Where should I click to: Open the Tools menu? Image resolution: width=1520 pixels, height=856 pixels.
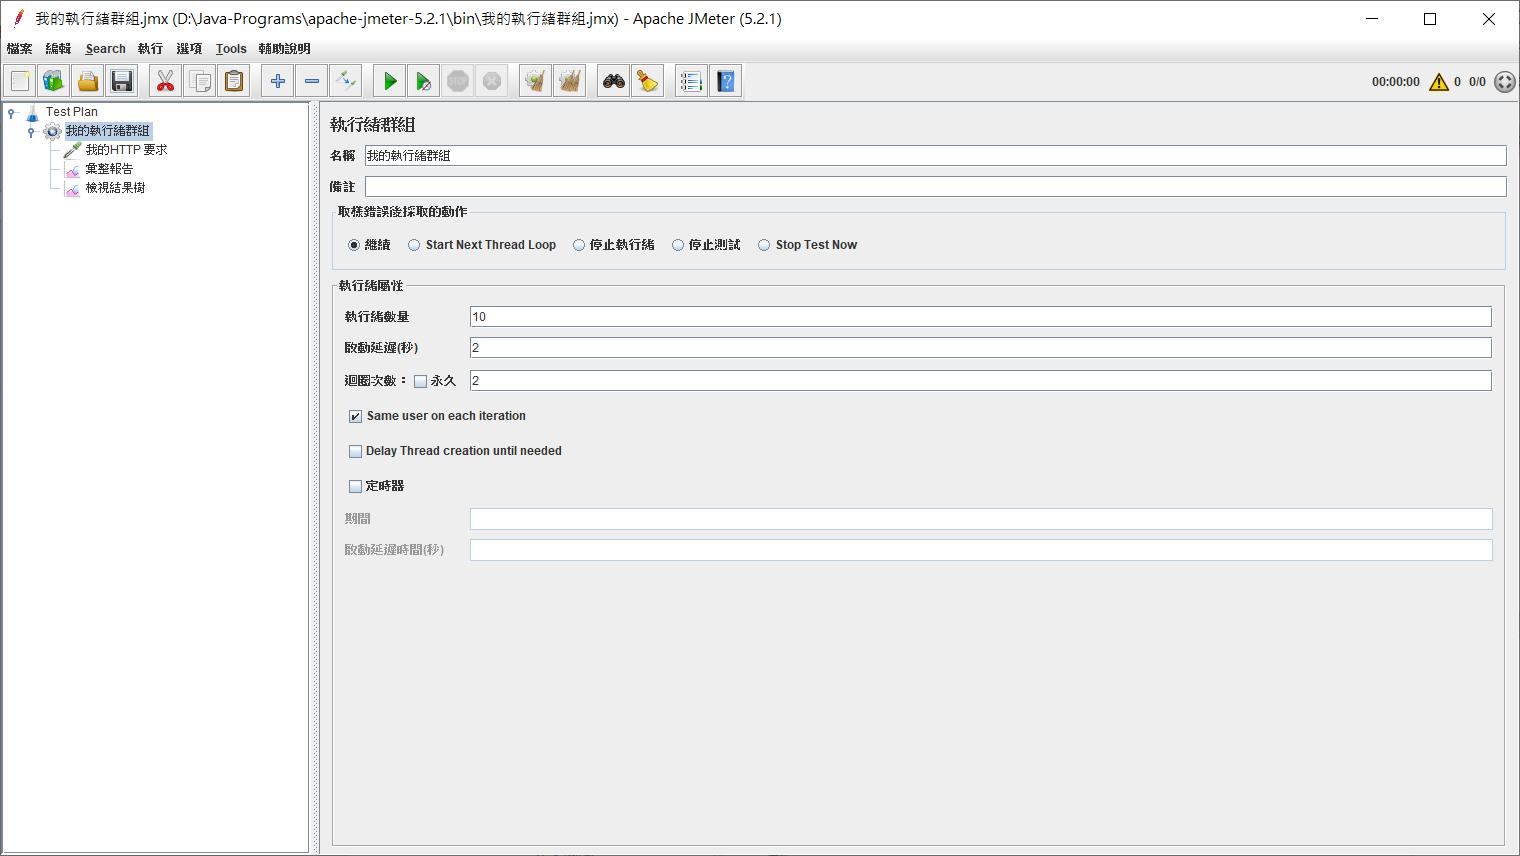pos(231,48)
